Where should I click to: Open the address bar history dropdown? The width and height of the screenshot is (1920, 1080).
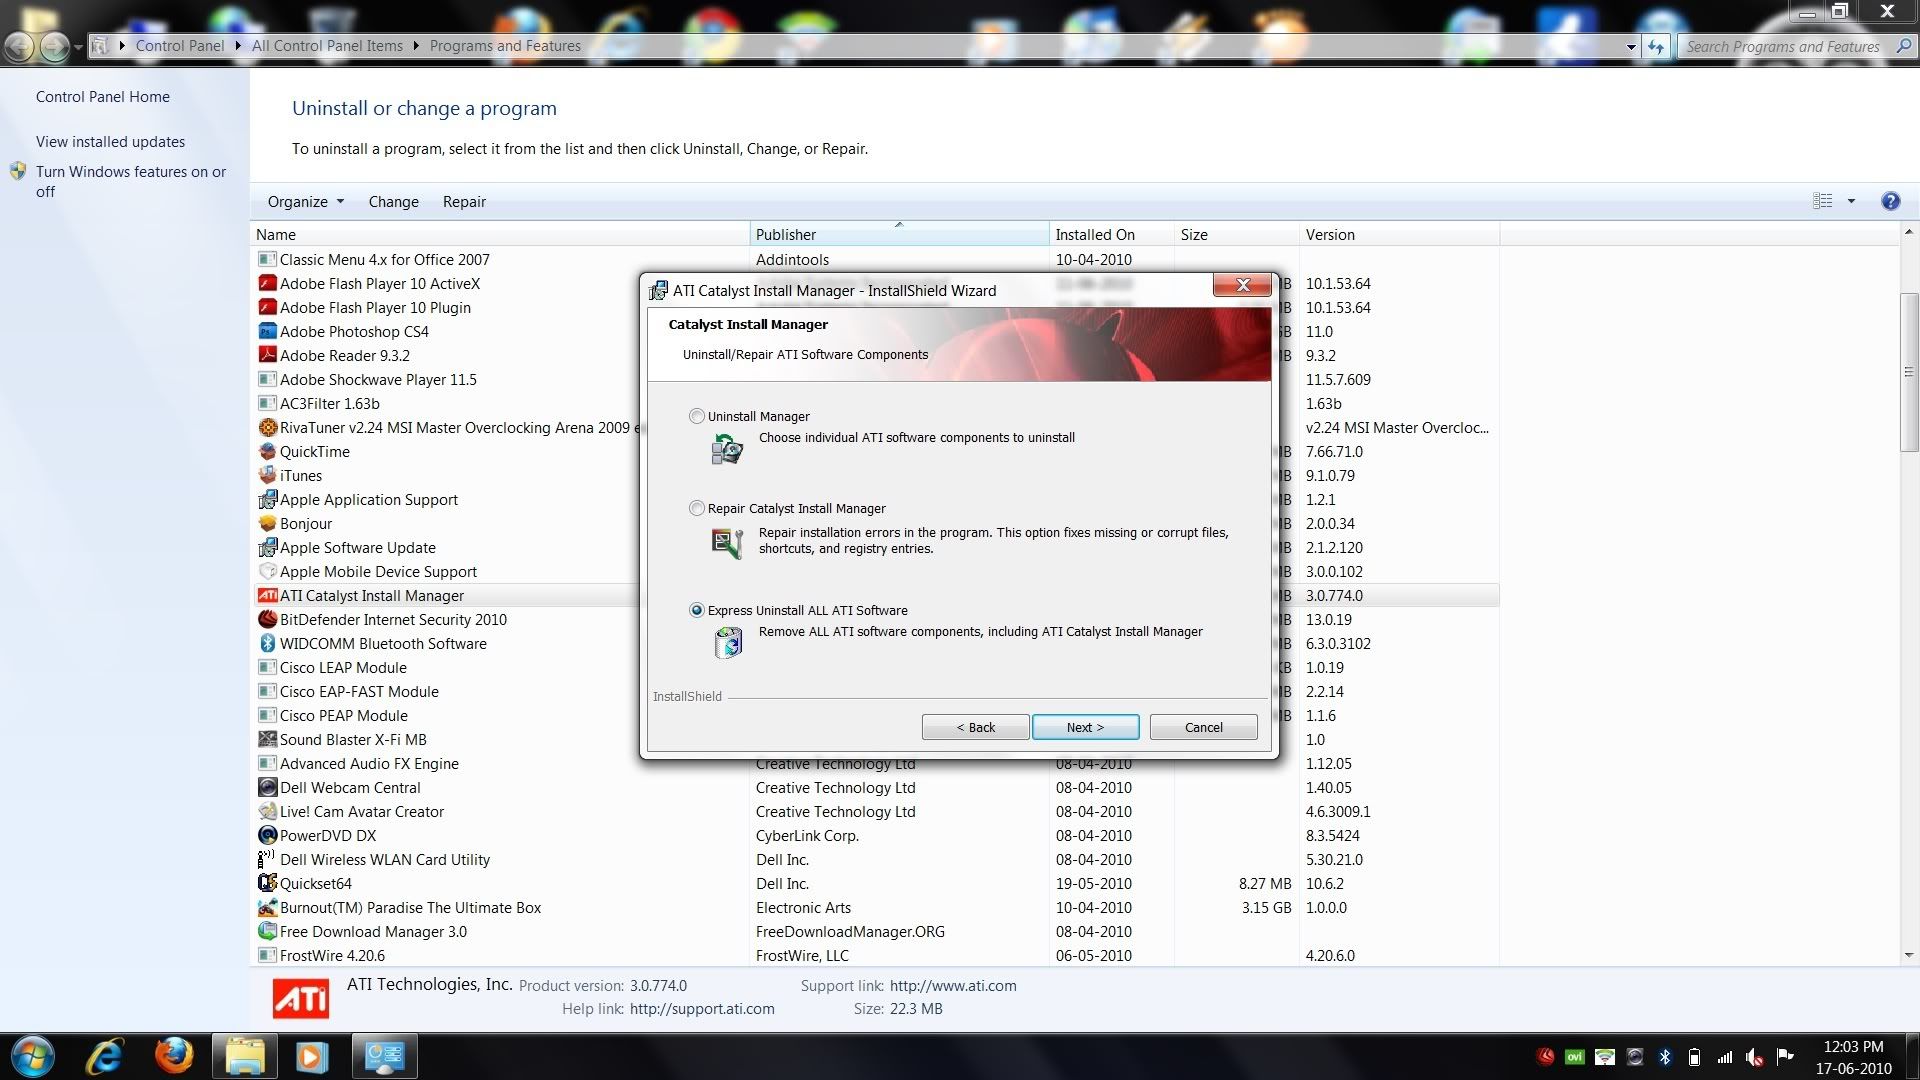point(1631,46)
